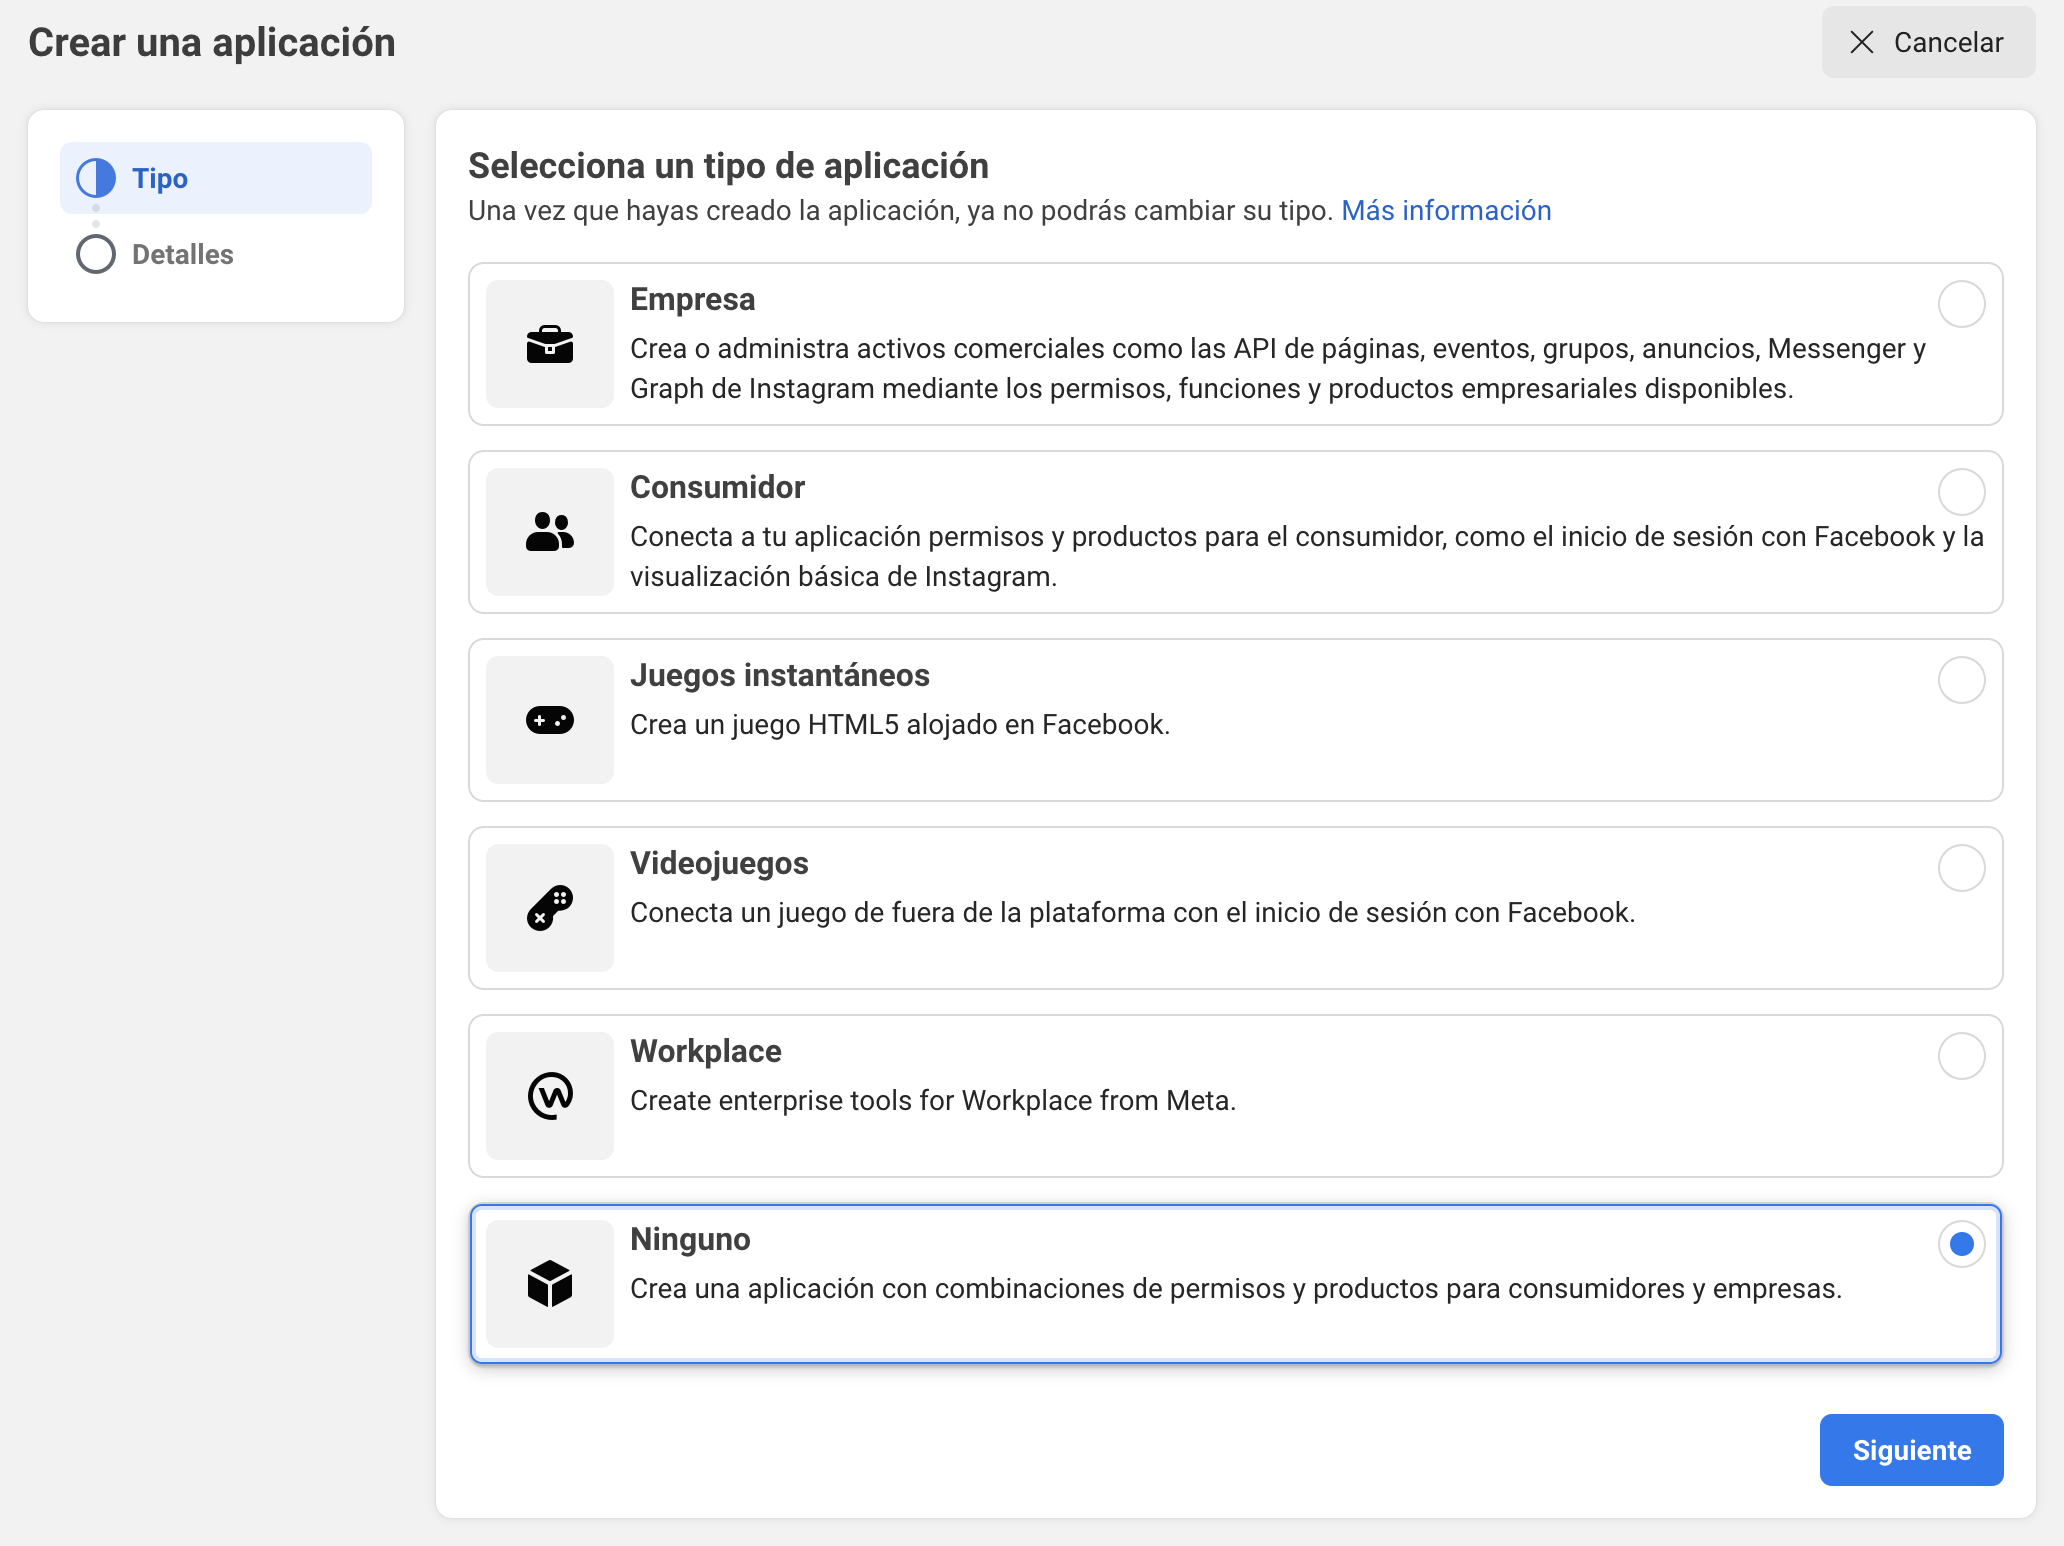The height and width of the screenshot is (1546, 2064).
Task: Select the Workplace radio button
Action: click(1962, 1056)
